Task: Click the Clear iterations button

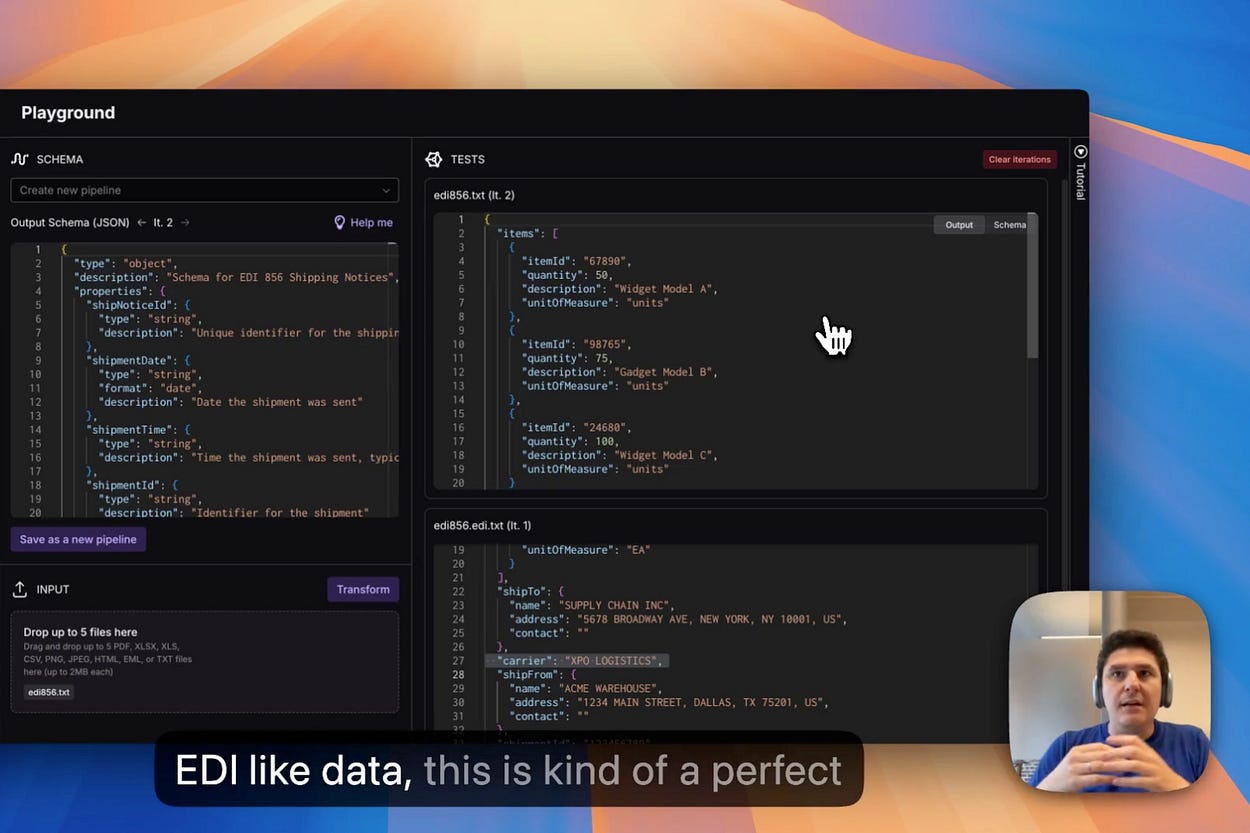Action: coord(1019,159)
